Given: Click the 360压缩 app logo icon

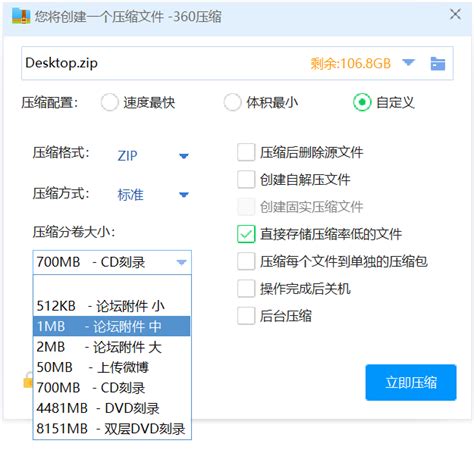Looking at the screenshot, I should click(x=21, y=16).
